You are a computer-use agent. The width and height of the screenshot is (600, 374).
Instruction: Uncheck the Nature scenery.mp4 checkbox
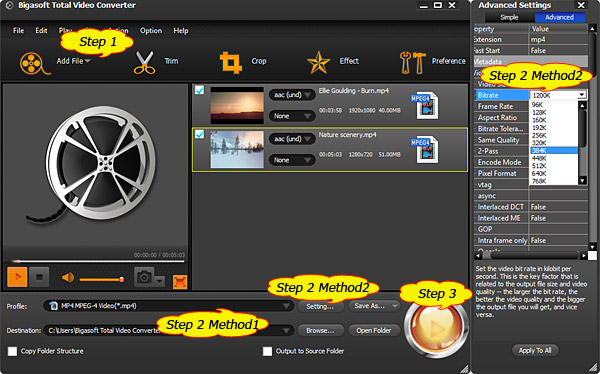pyautogui.click(x=199, y=134)
